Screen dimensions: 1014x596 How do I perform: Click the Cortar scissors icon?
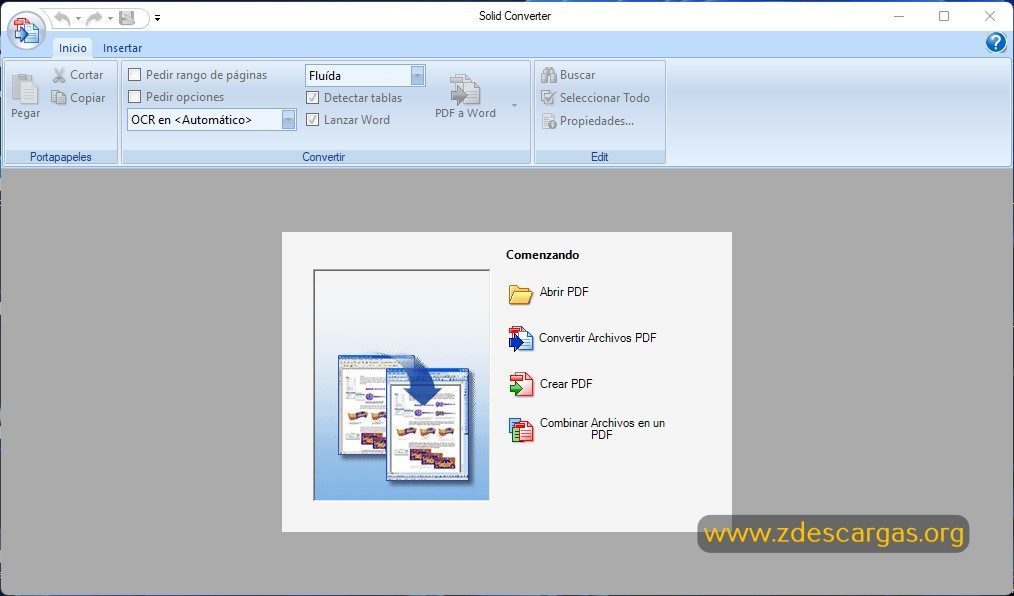click(x=59, y=75)
